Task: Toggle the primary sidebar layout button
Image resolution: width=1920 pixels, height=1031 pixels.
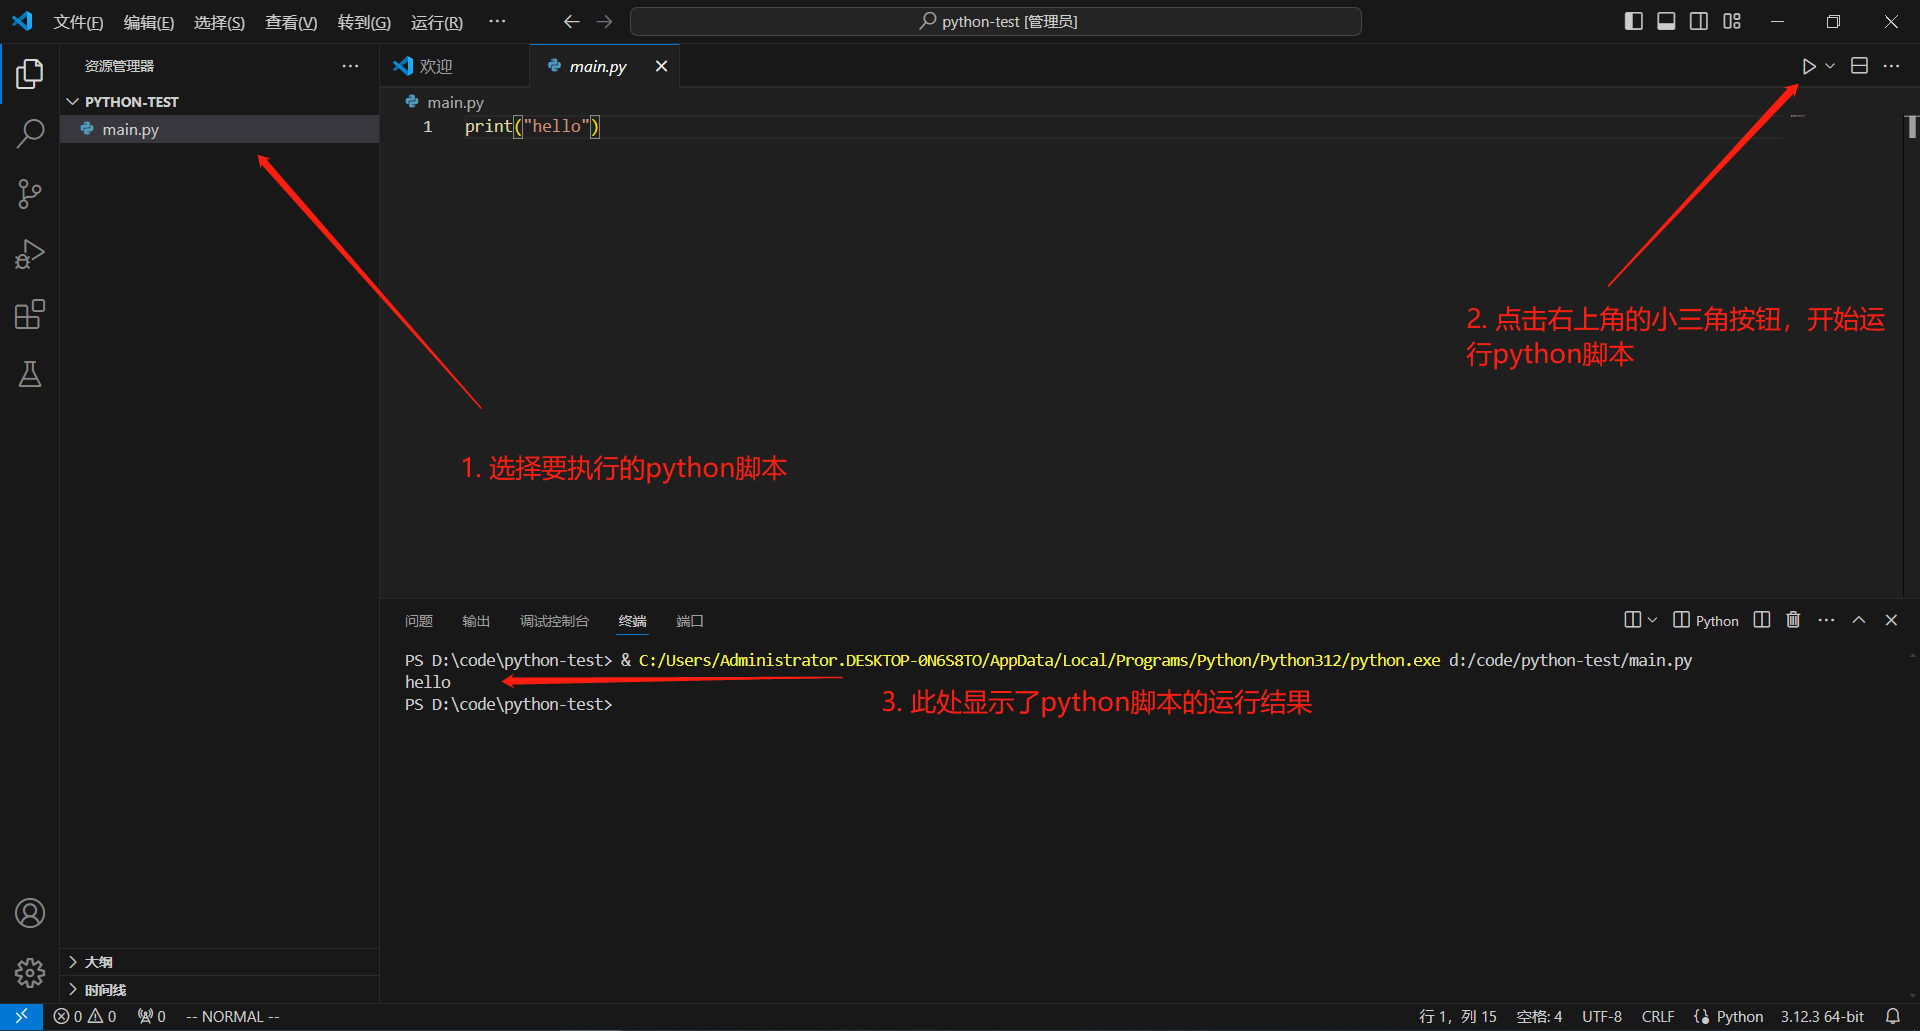Action: 1633,21
